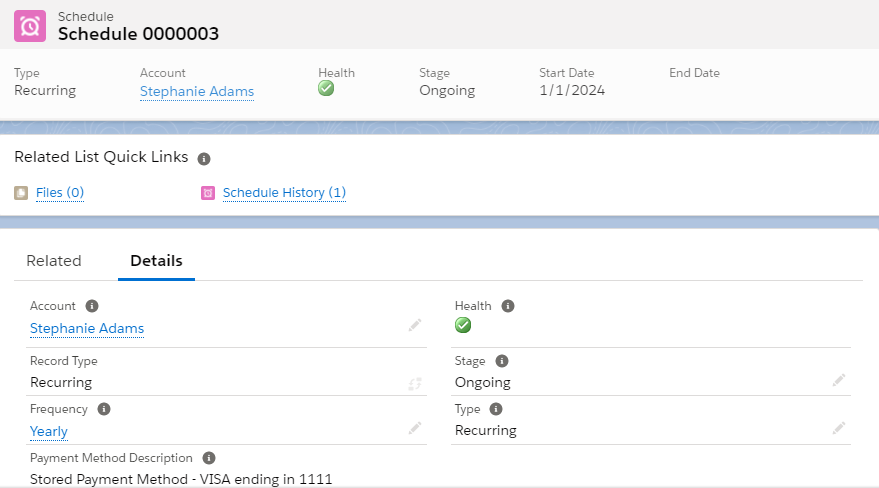Click the info icon beside Related List Quick Links

[204, 159]
